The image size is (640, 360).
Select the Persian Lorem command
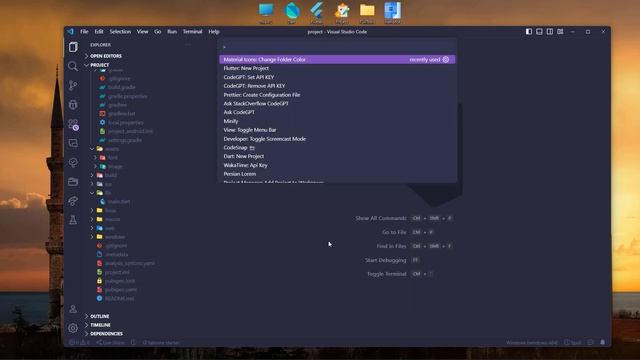tap(337, 174)
